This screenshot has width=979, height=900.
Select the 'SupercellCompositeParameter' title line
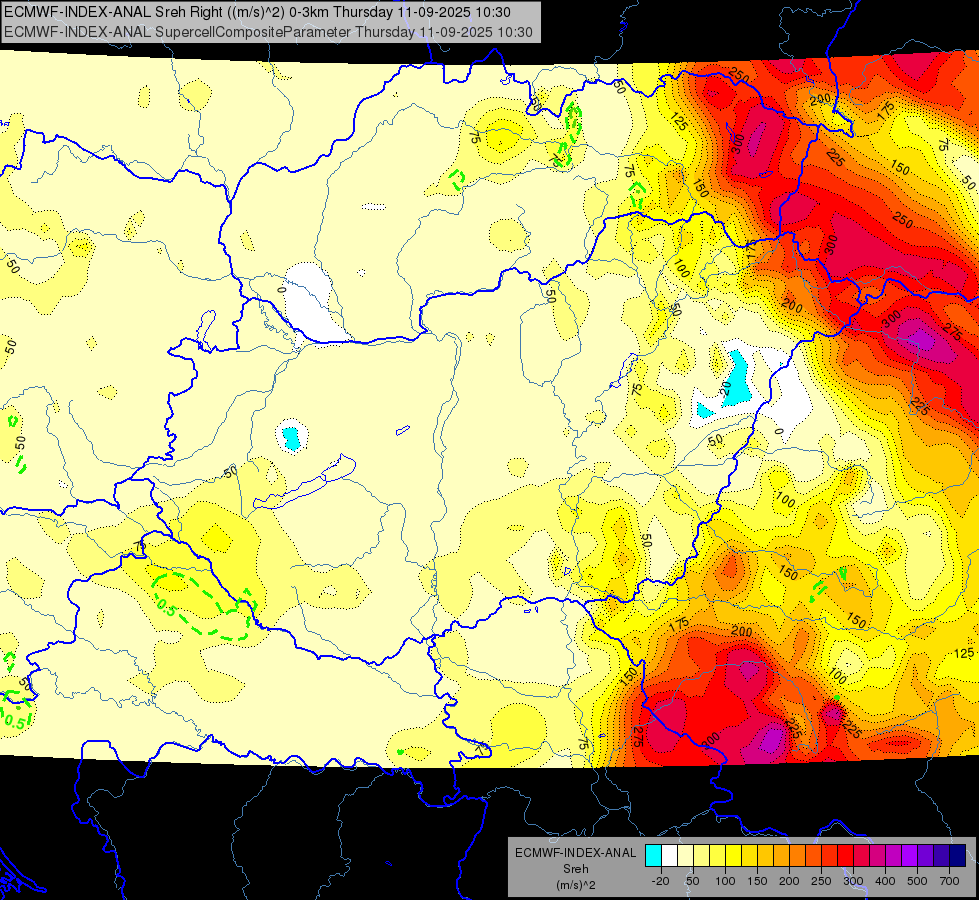pos(268,32)
